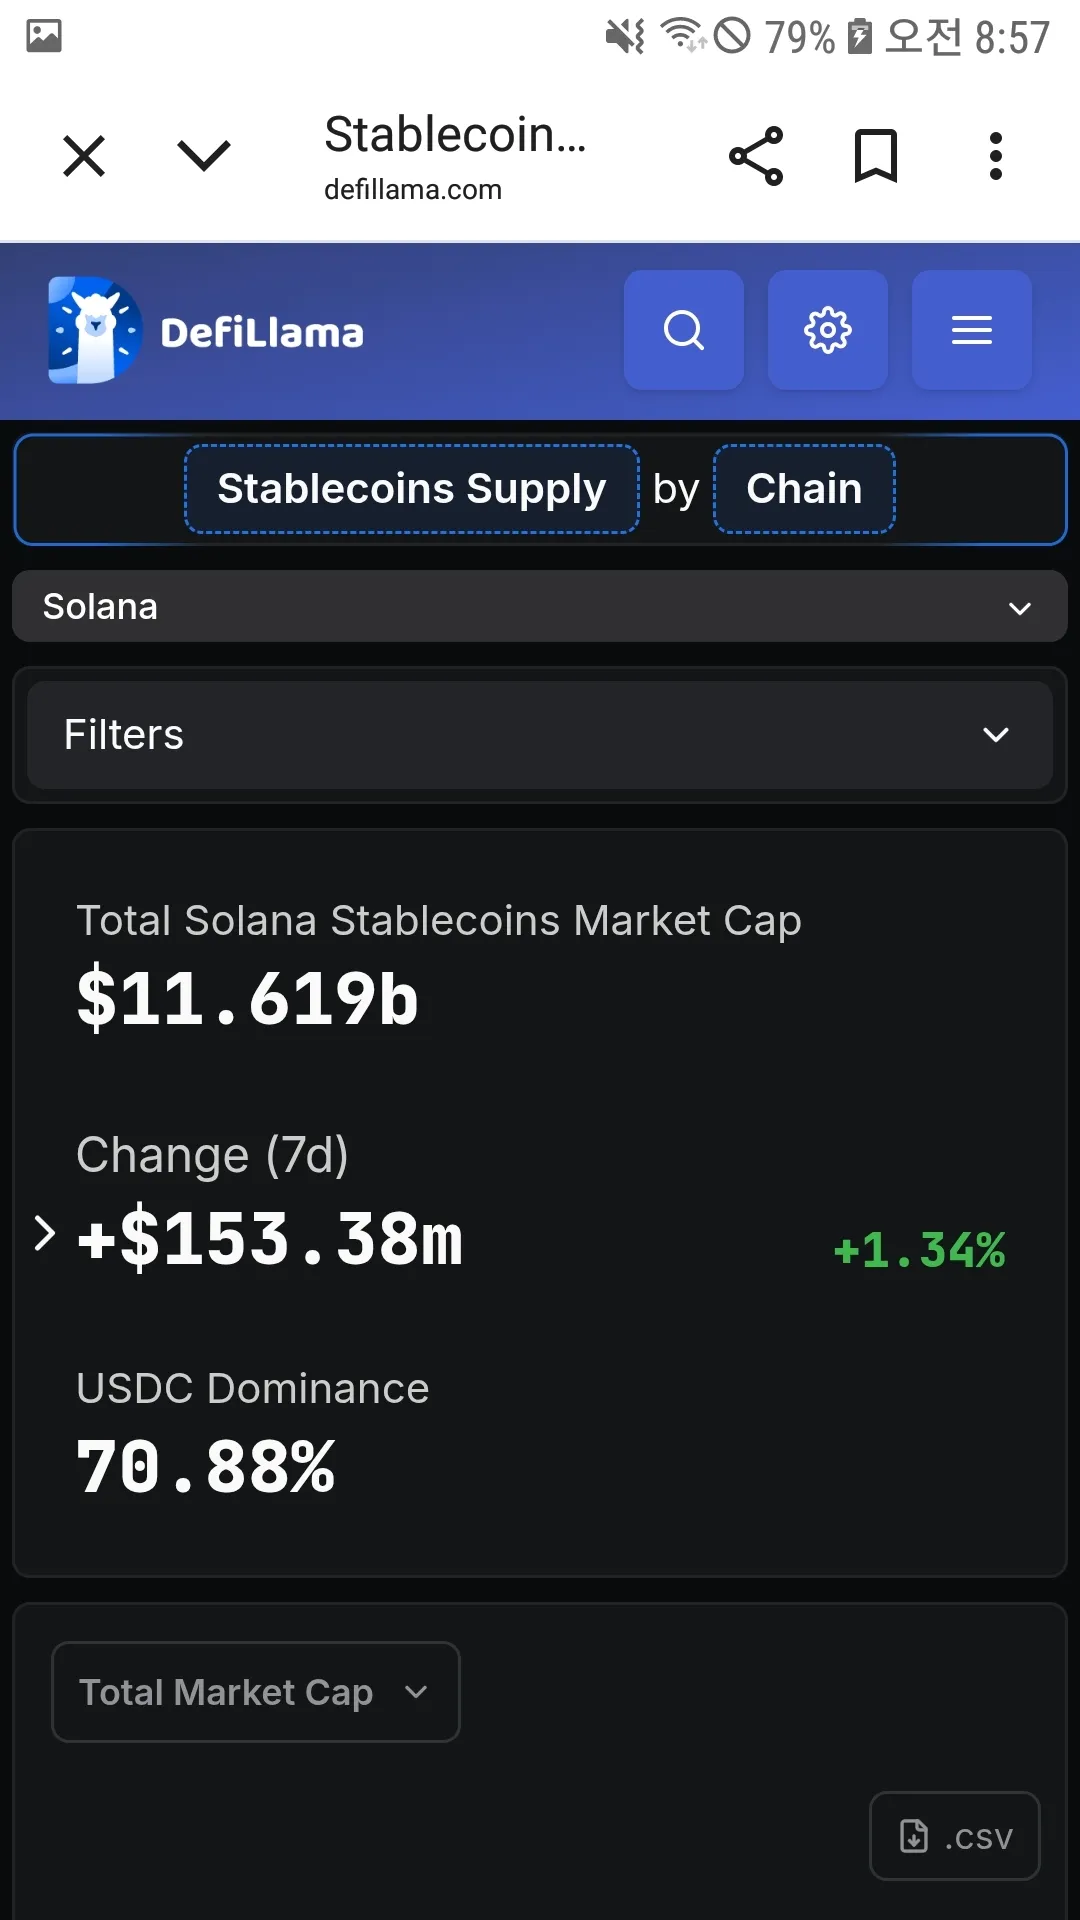
Task: Open DefiLlama search
Action: pos(684,330)
